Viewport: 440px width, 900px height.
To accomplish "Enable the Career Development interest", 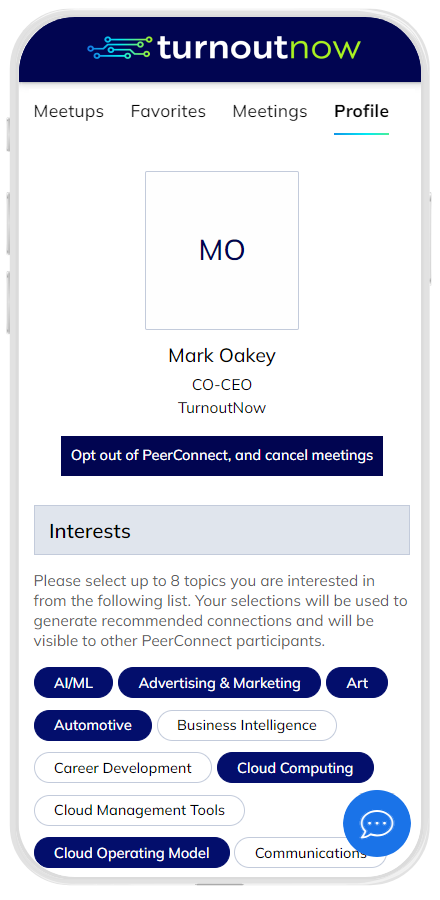I will (x=123, y=768).
